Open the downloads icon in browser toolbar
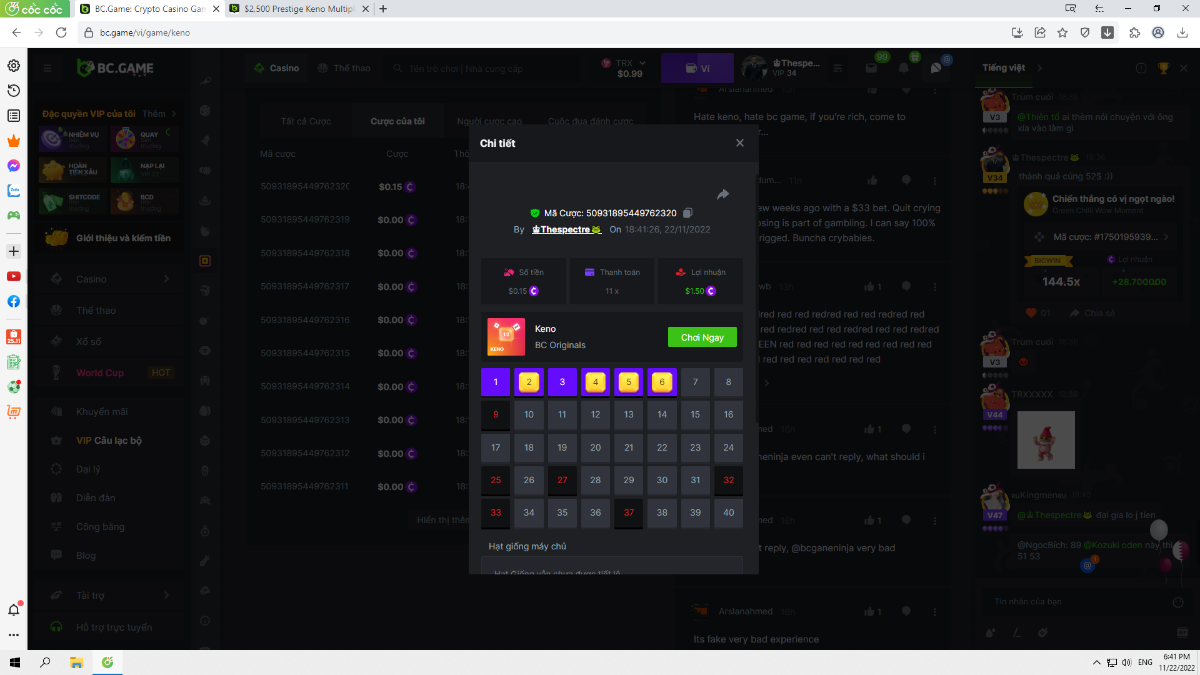The image size is (1200, 675). [1108, 32]
